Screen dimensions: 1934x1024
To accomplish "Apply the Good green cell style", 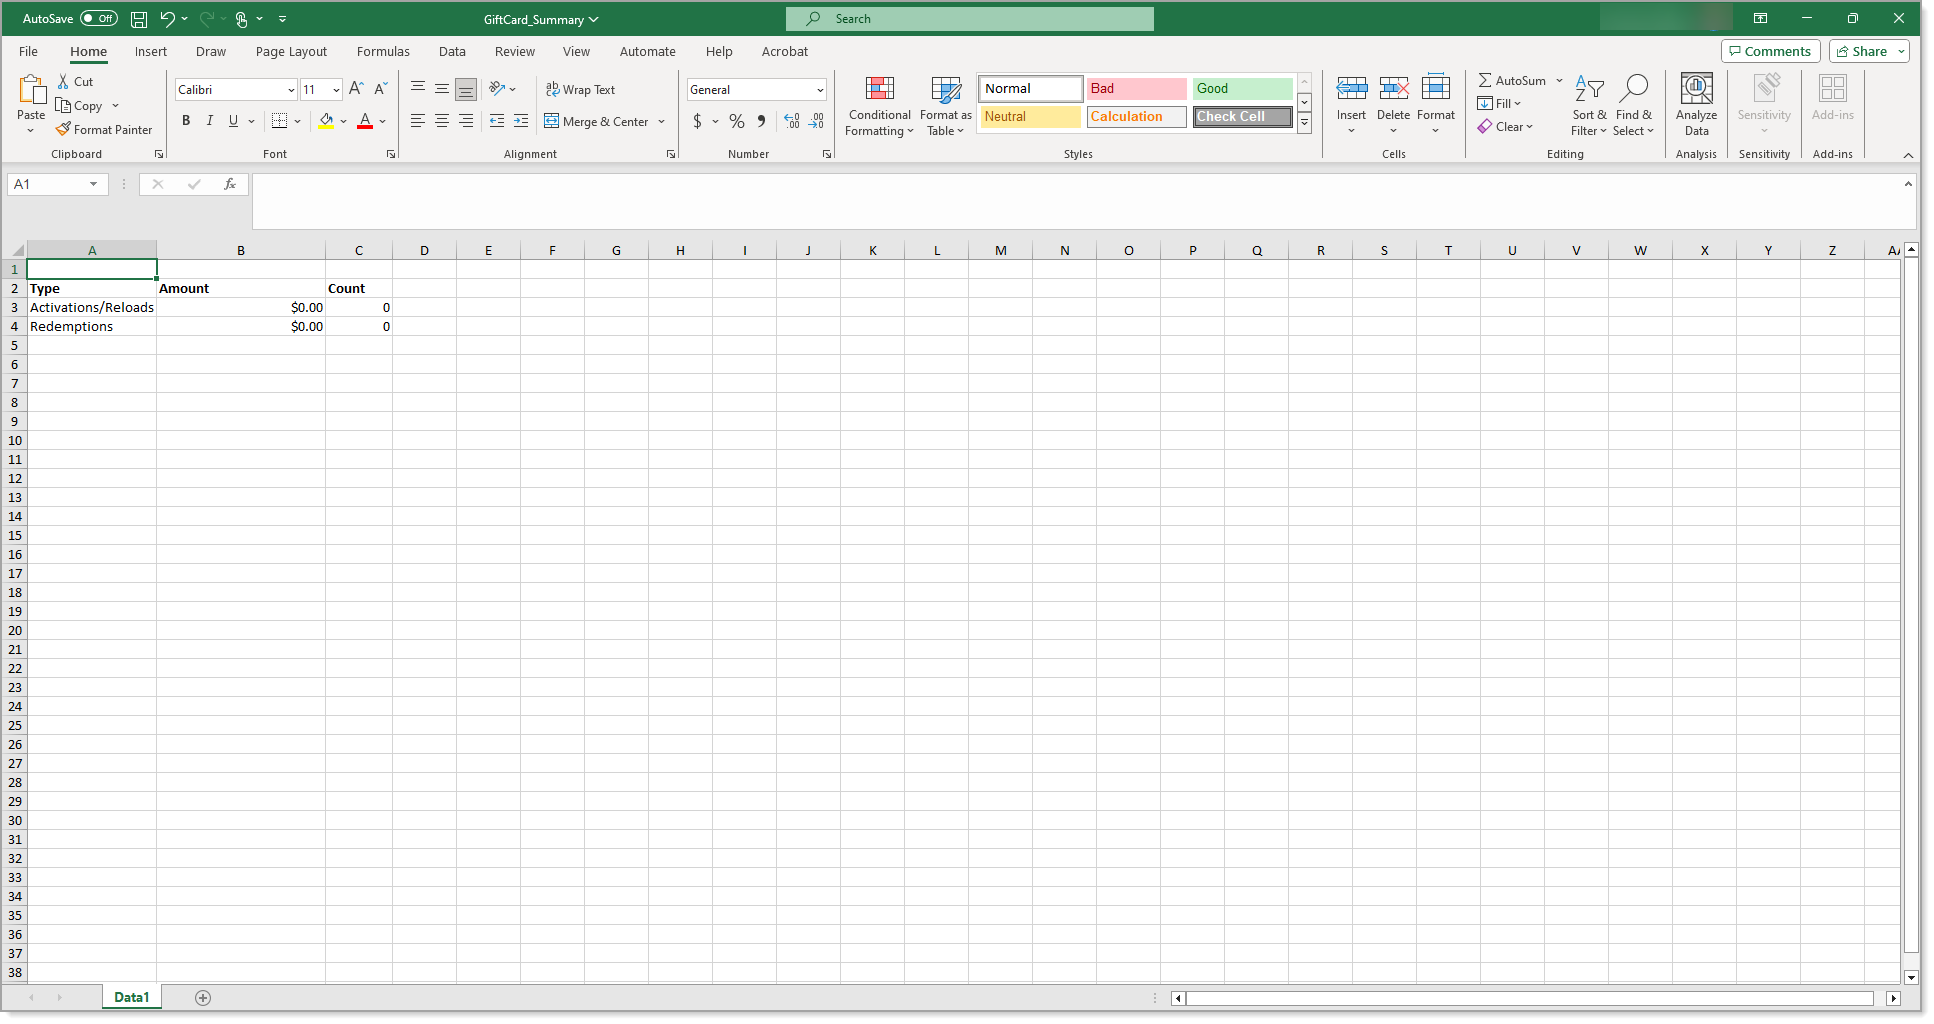I will click(x=1243, y=89).
